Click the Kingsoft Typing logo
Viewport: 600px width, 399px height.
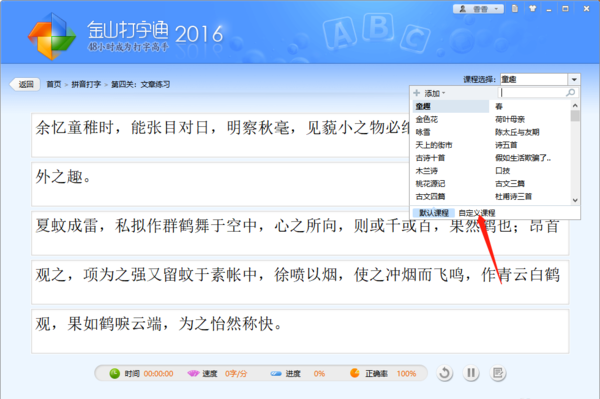(52, 36)
